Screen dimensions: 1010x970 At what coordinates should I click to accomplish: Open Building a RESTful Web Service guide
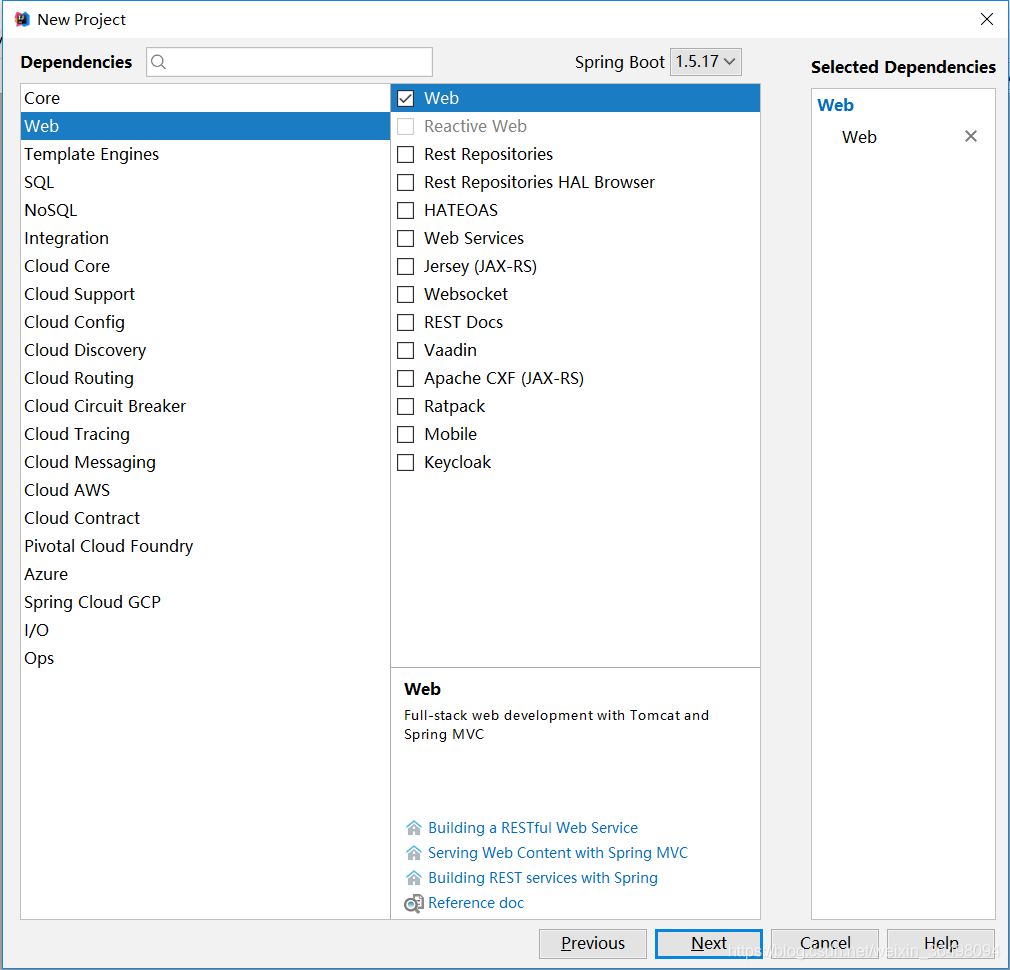[533, 828]
